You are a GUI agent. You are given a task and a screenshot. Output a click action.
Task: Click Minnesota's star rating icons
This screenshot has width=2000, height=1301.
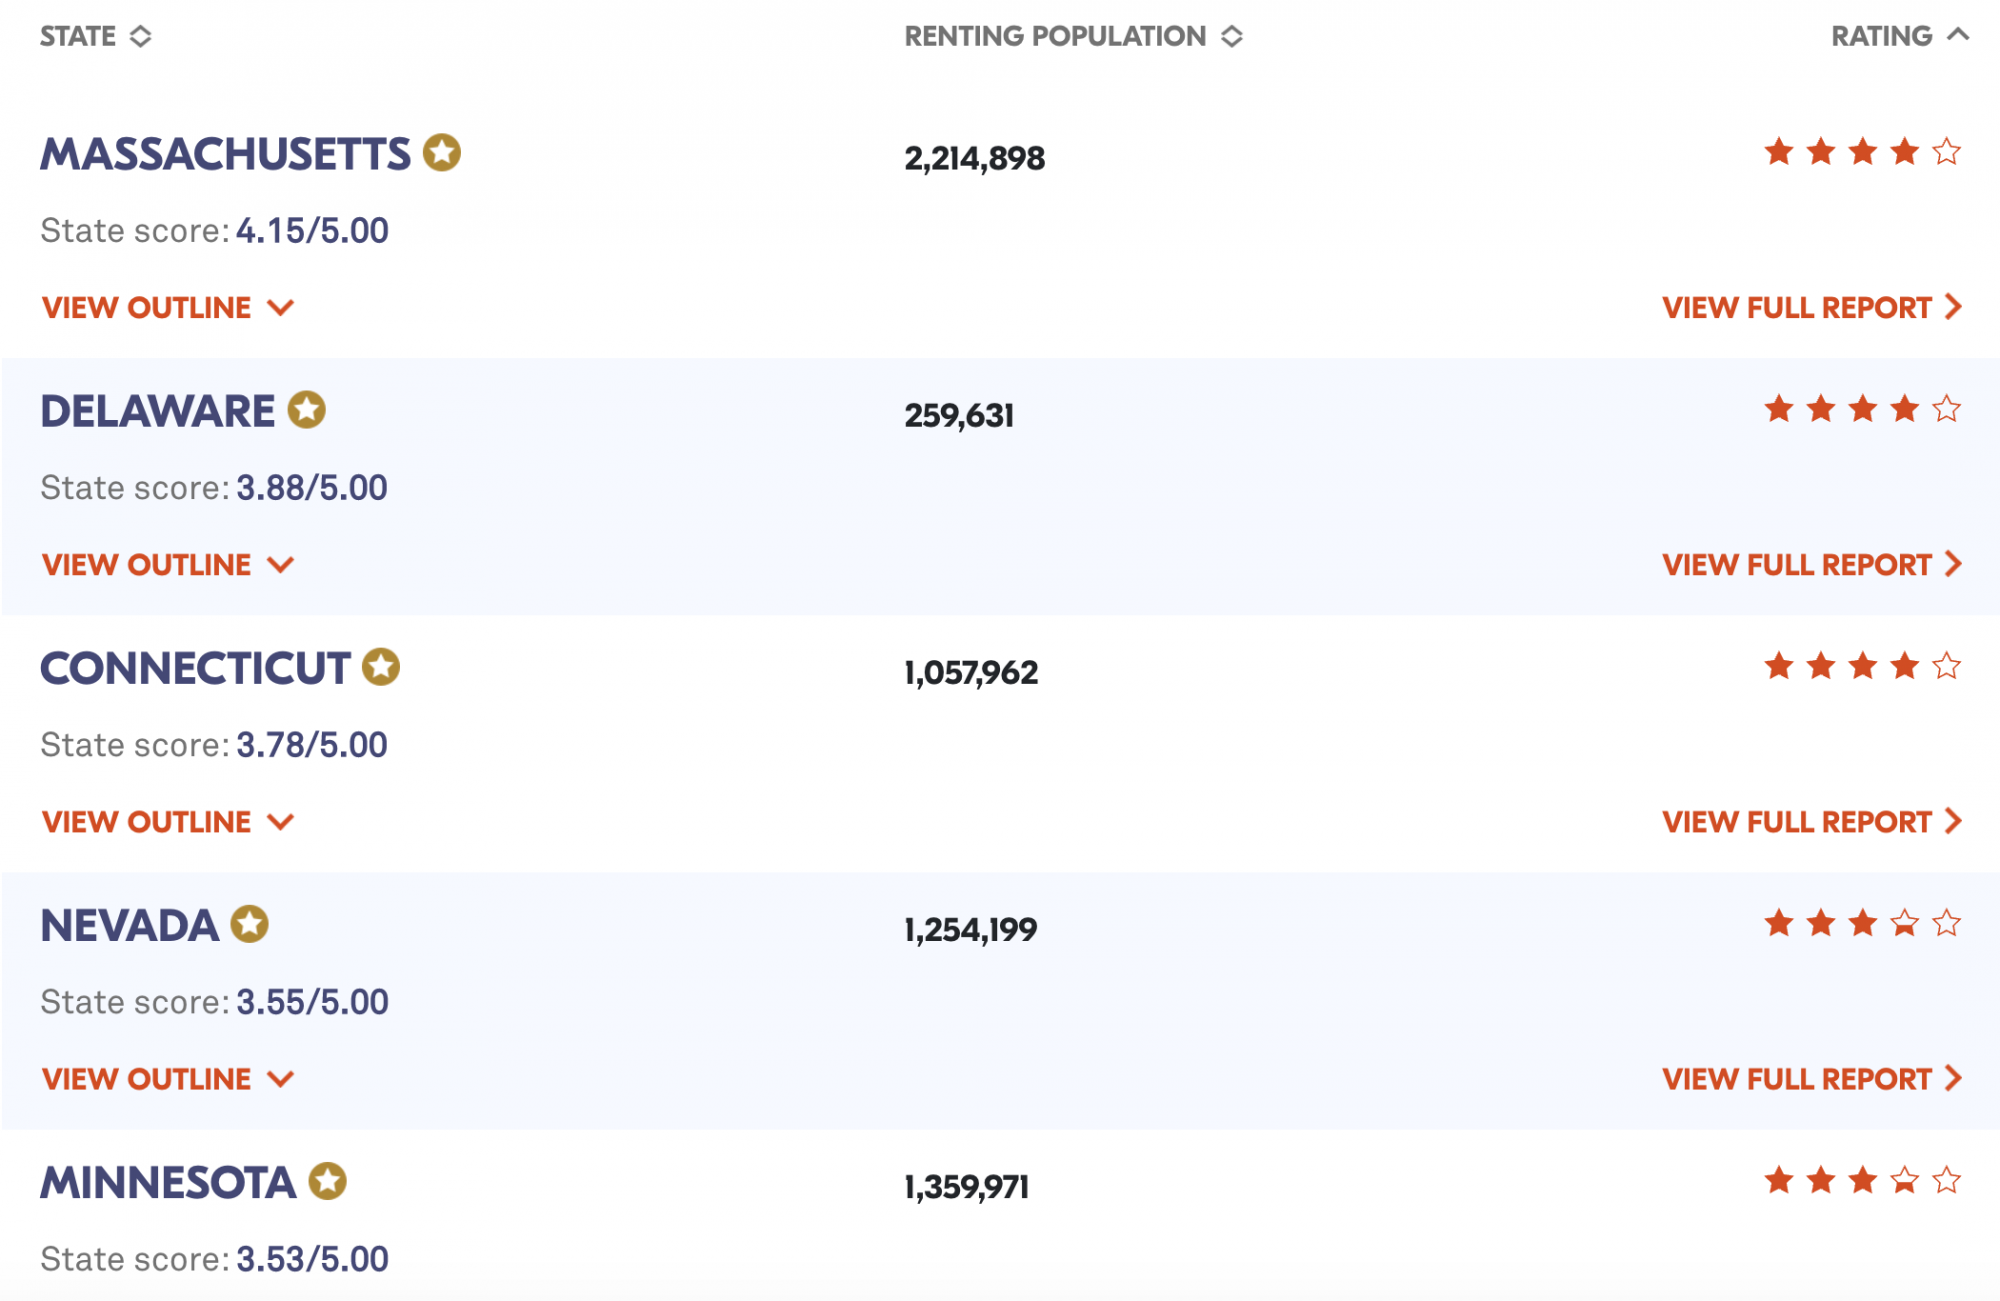(x=1862, y=1180)
